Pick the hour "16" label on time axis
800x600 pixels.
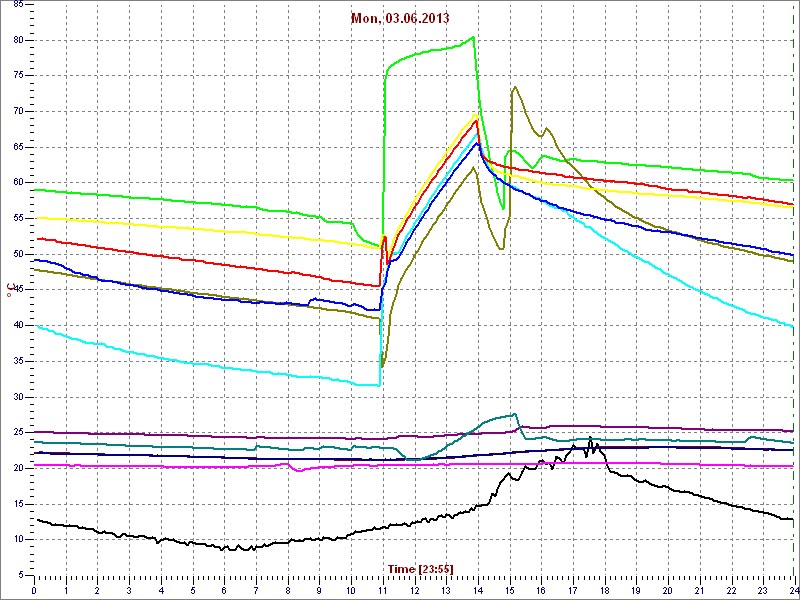point(541,590)
